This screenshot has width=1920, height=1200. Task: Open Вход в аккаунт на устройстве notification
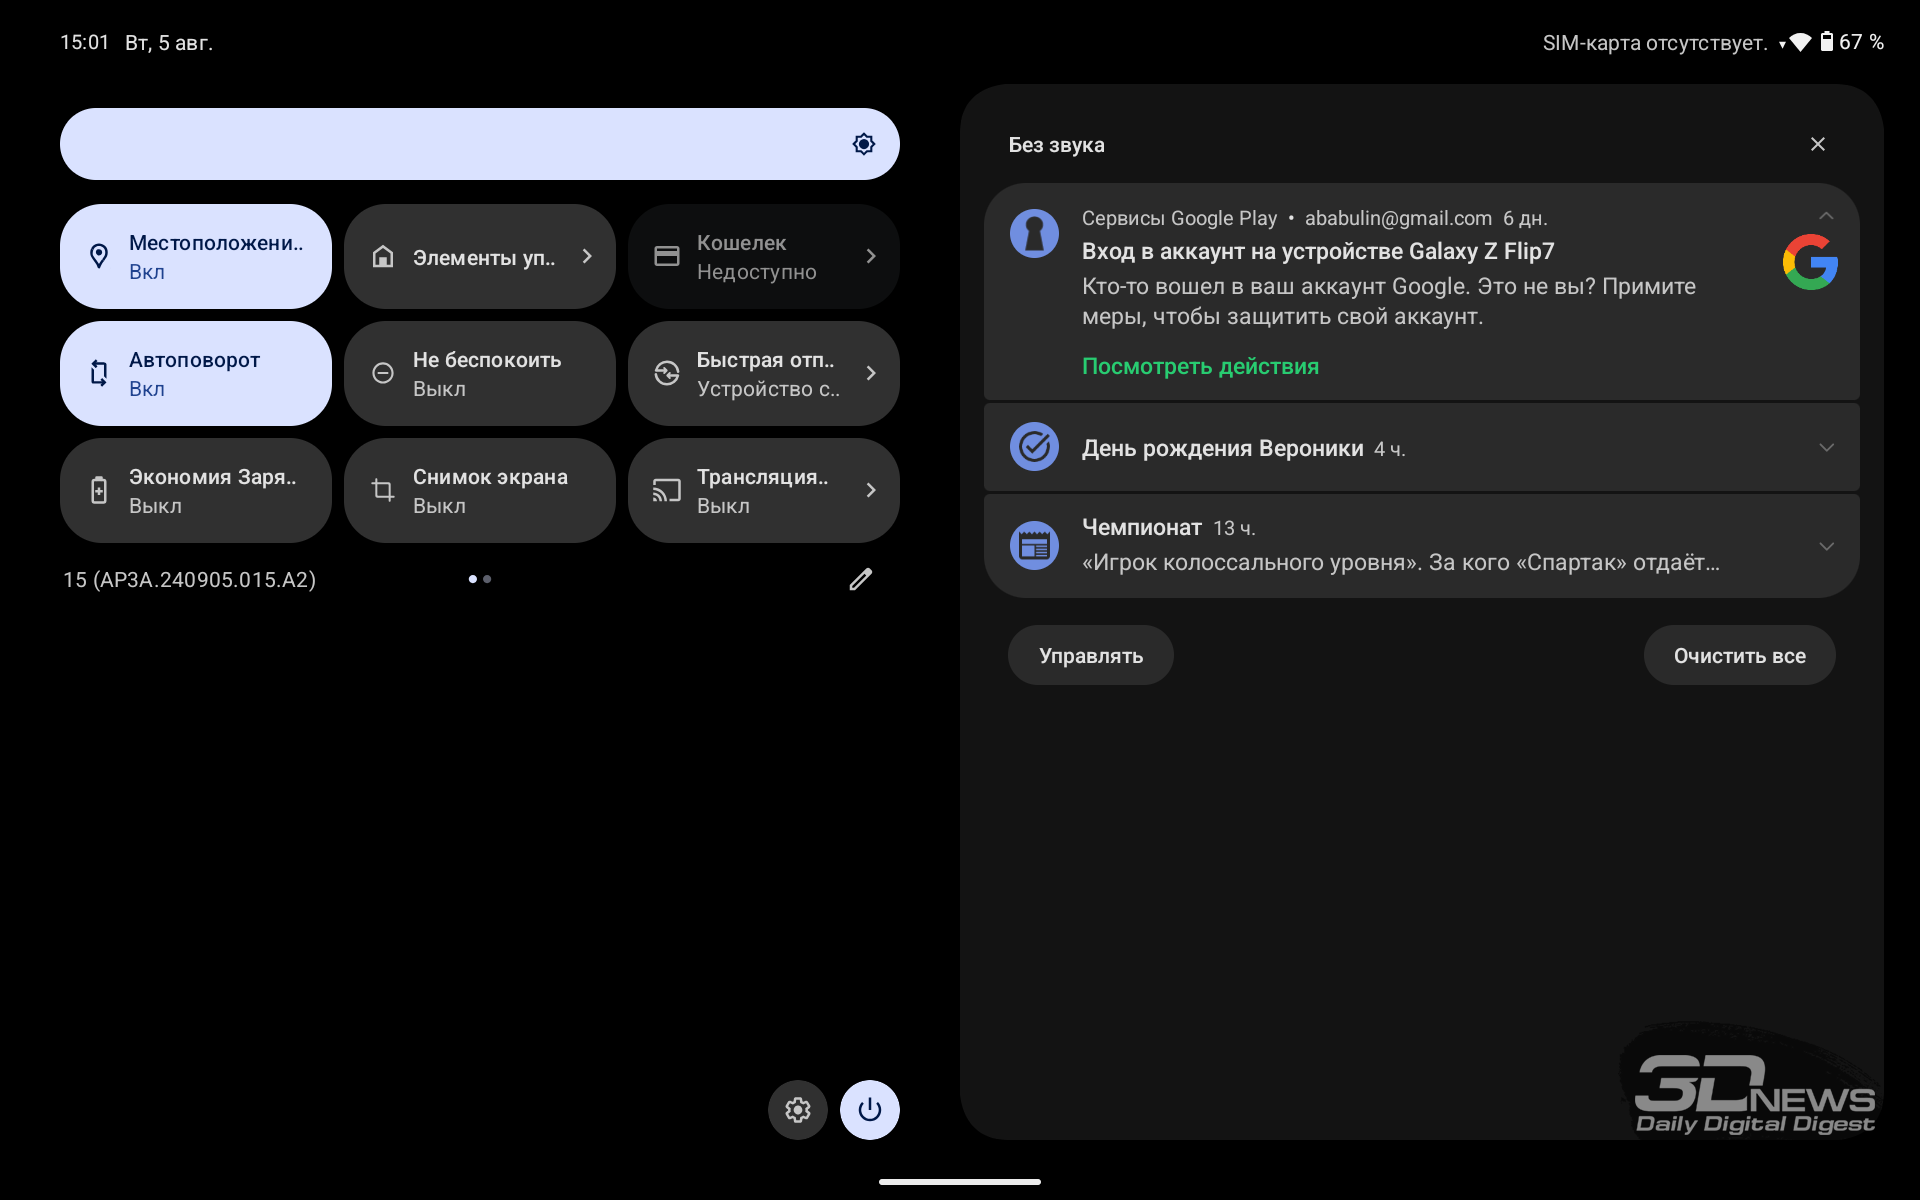(x=1422, y=291)
